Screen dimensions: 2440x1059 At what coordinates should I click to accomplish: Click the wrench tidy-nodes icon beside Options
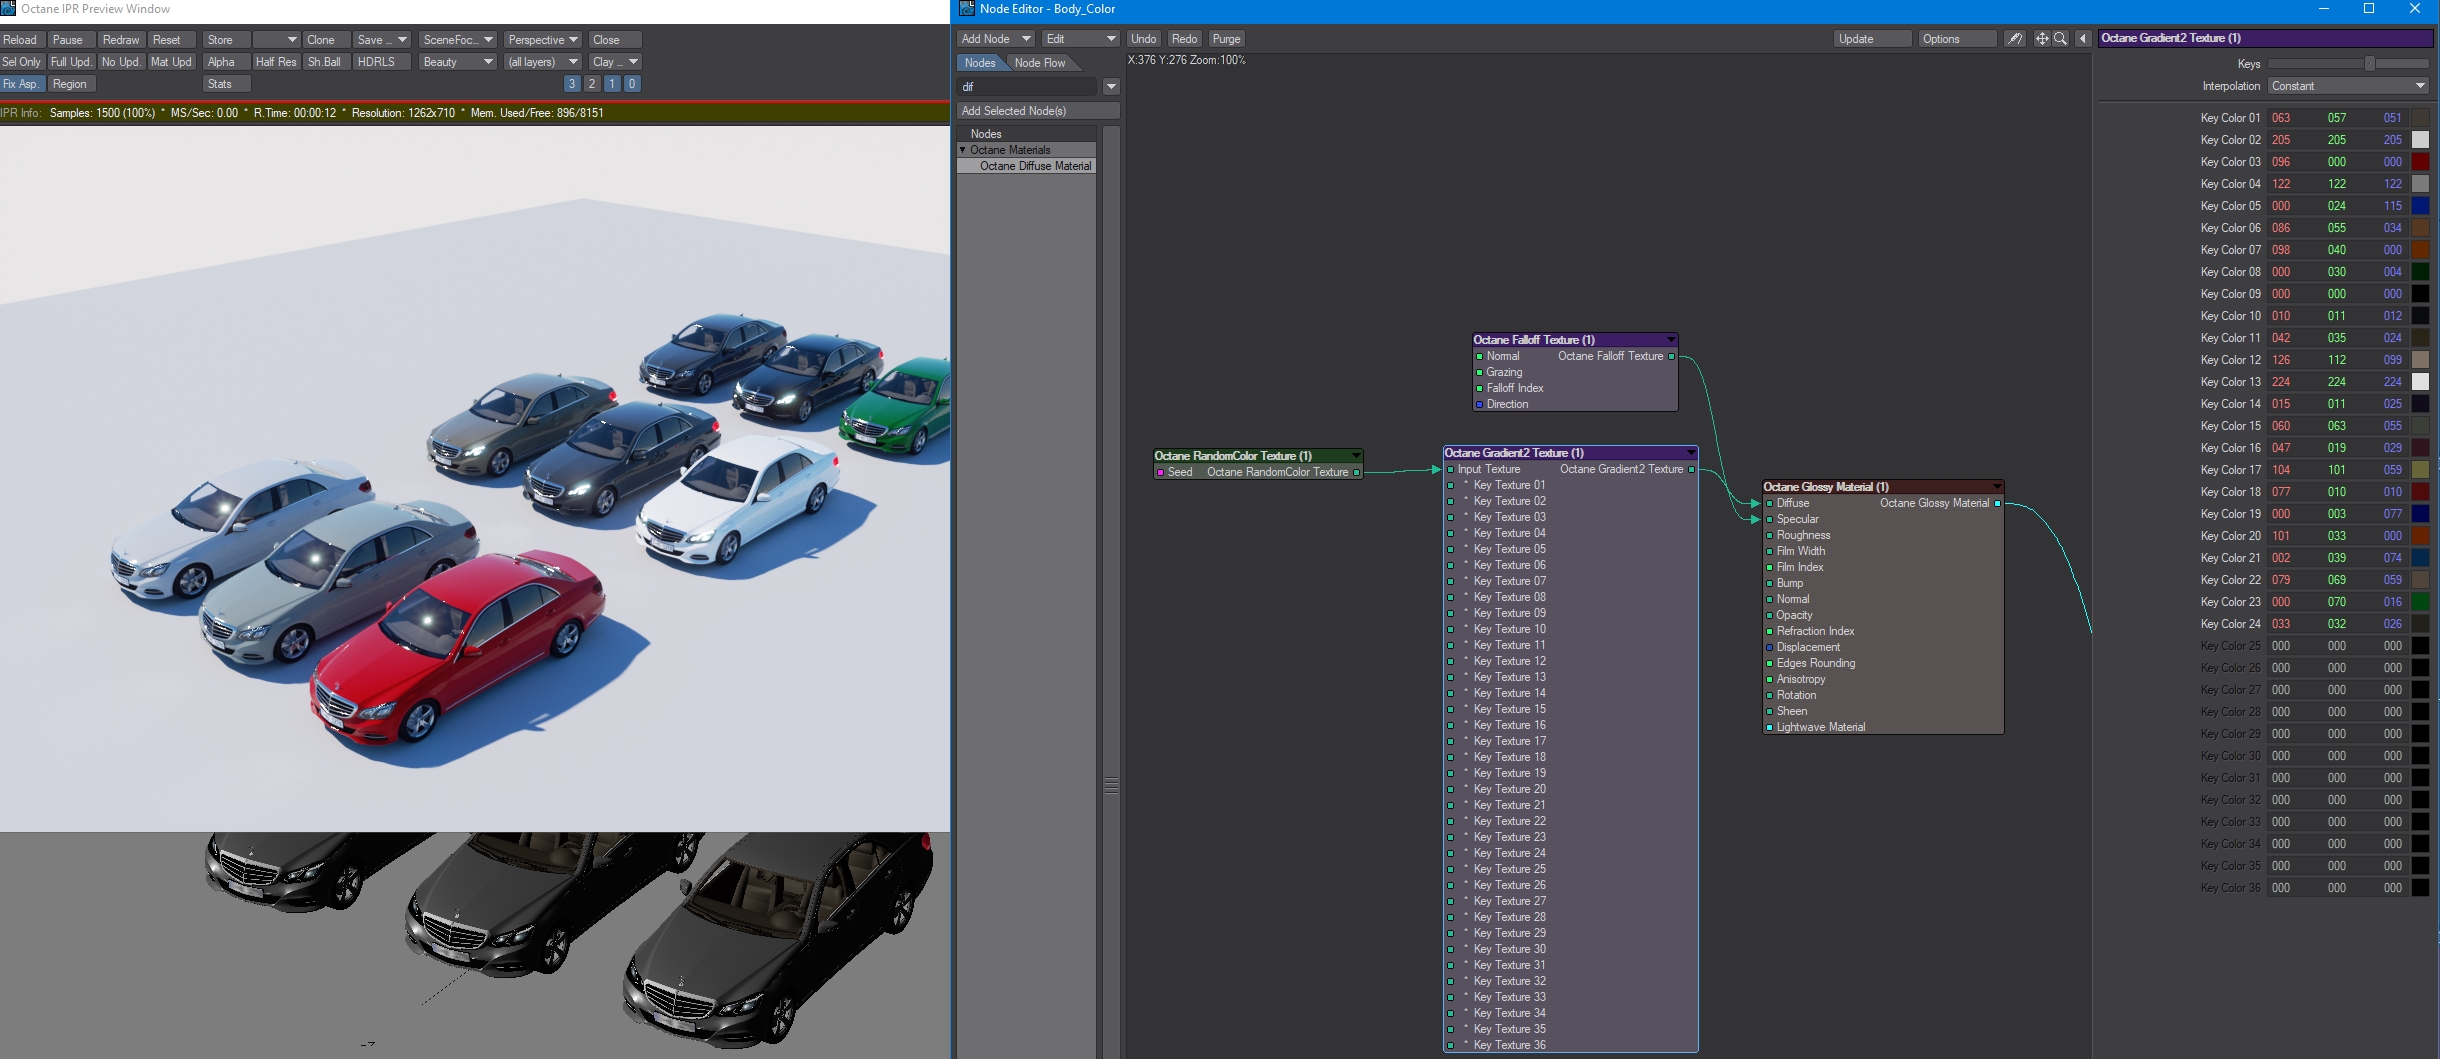pos(2015,39)
